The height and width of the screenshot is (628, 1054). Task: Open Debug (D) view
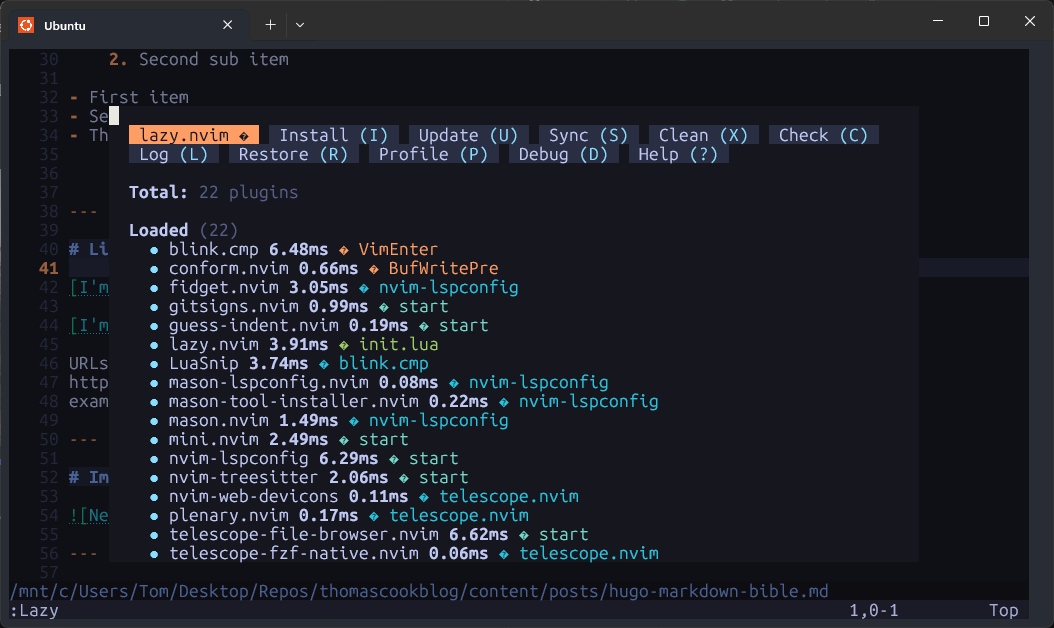(x=563, y=154)
